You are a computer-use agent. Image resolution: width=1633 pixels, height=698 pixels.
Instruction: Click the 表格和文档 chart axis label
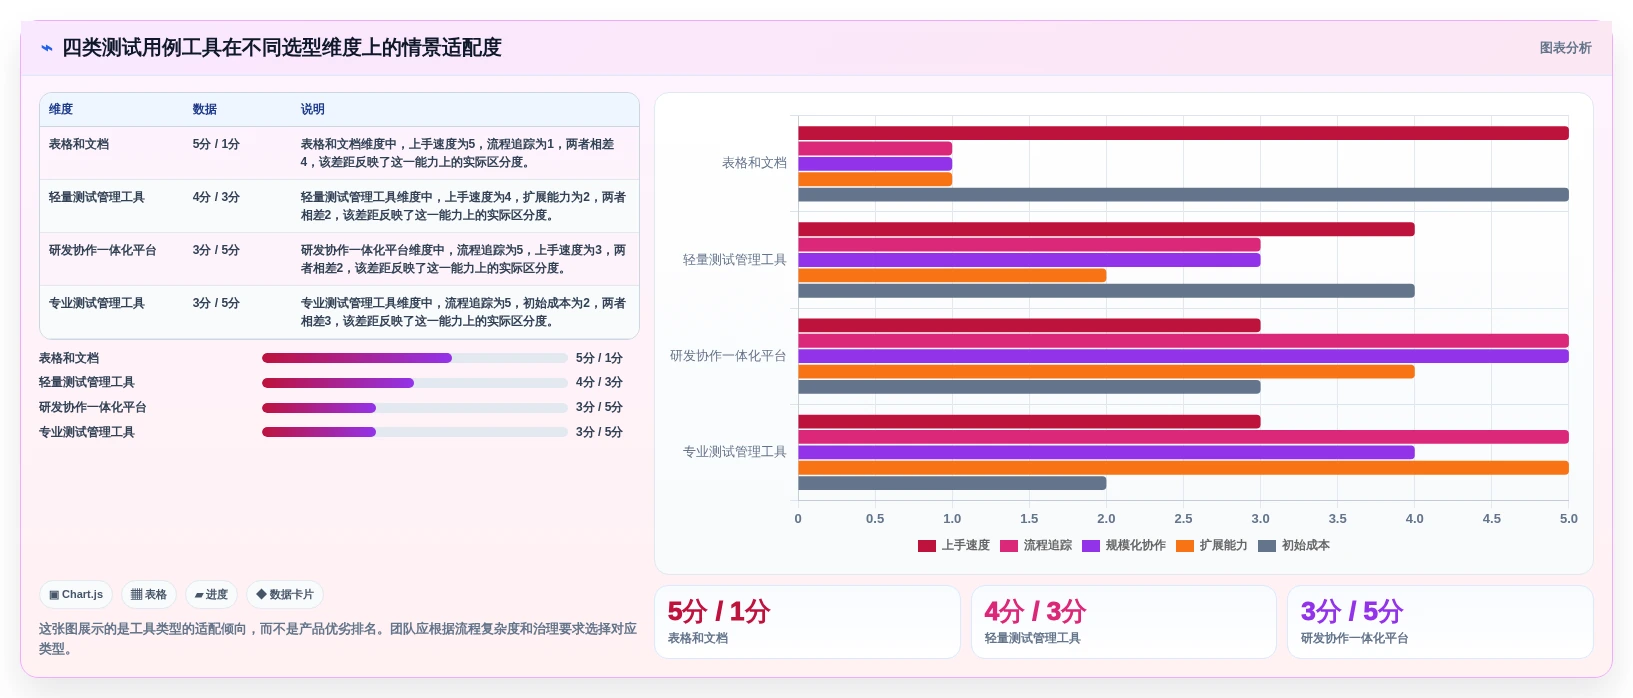tap(754, 163)
